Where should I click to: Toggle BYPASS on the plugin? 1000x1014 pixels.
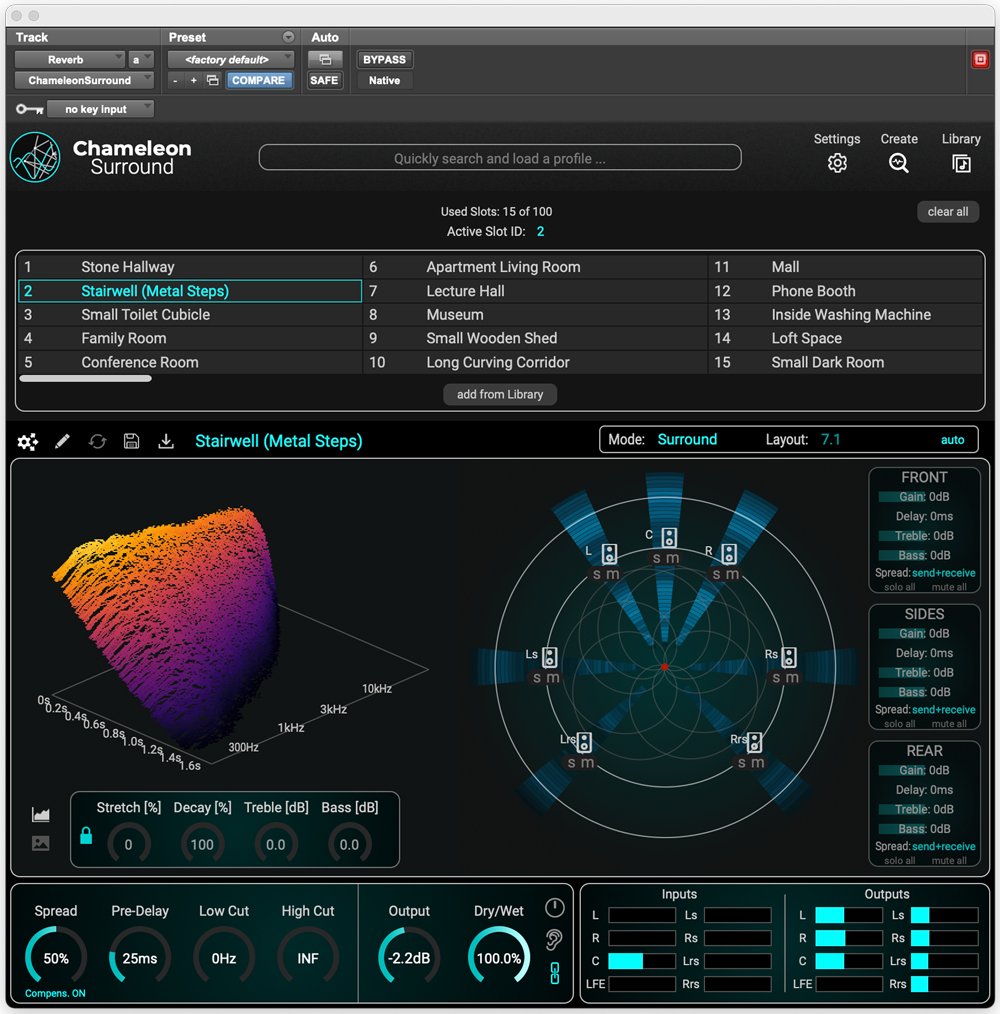(x=384, y=59)
